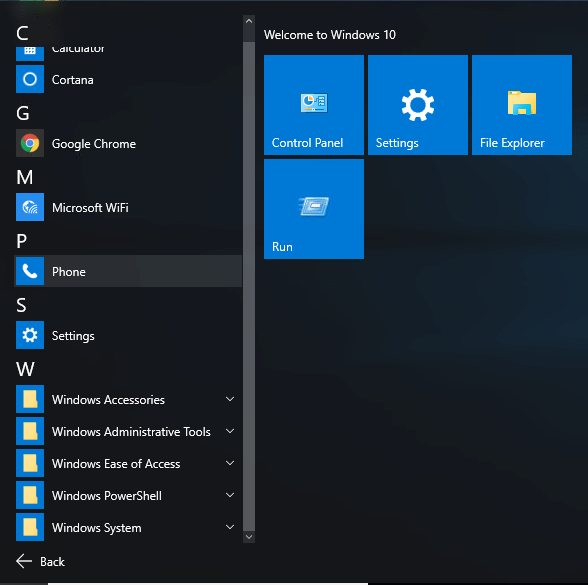Launch the Run tile
The height and width of the screenshot is (585, 588).
click(314, 208)
